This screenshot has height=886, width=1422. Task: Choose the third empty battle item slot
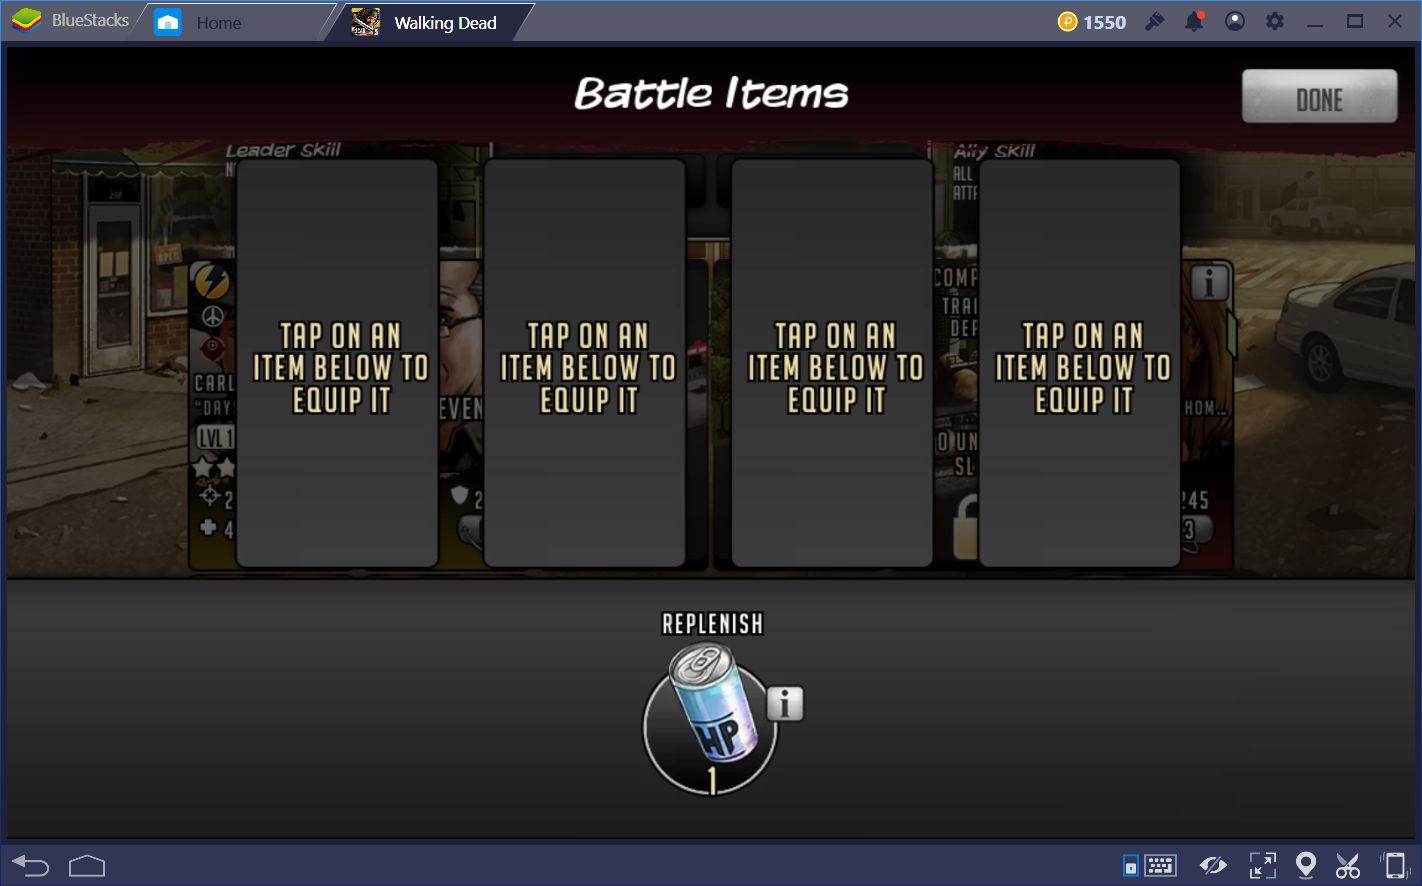tap(832, 363)
